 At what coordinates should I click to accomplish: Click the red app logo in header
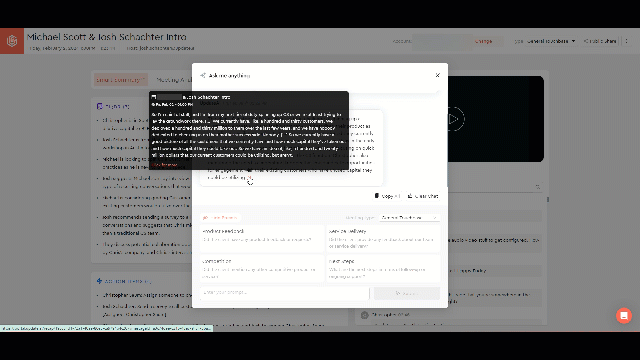12,41
